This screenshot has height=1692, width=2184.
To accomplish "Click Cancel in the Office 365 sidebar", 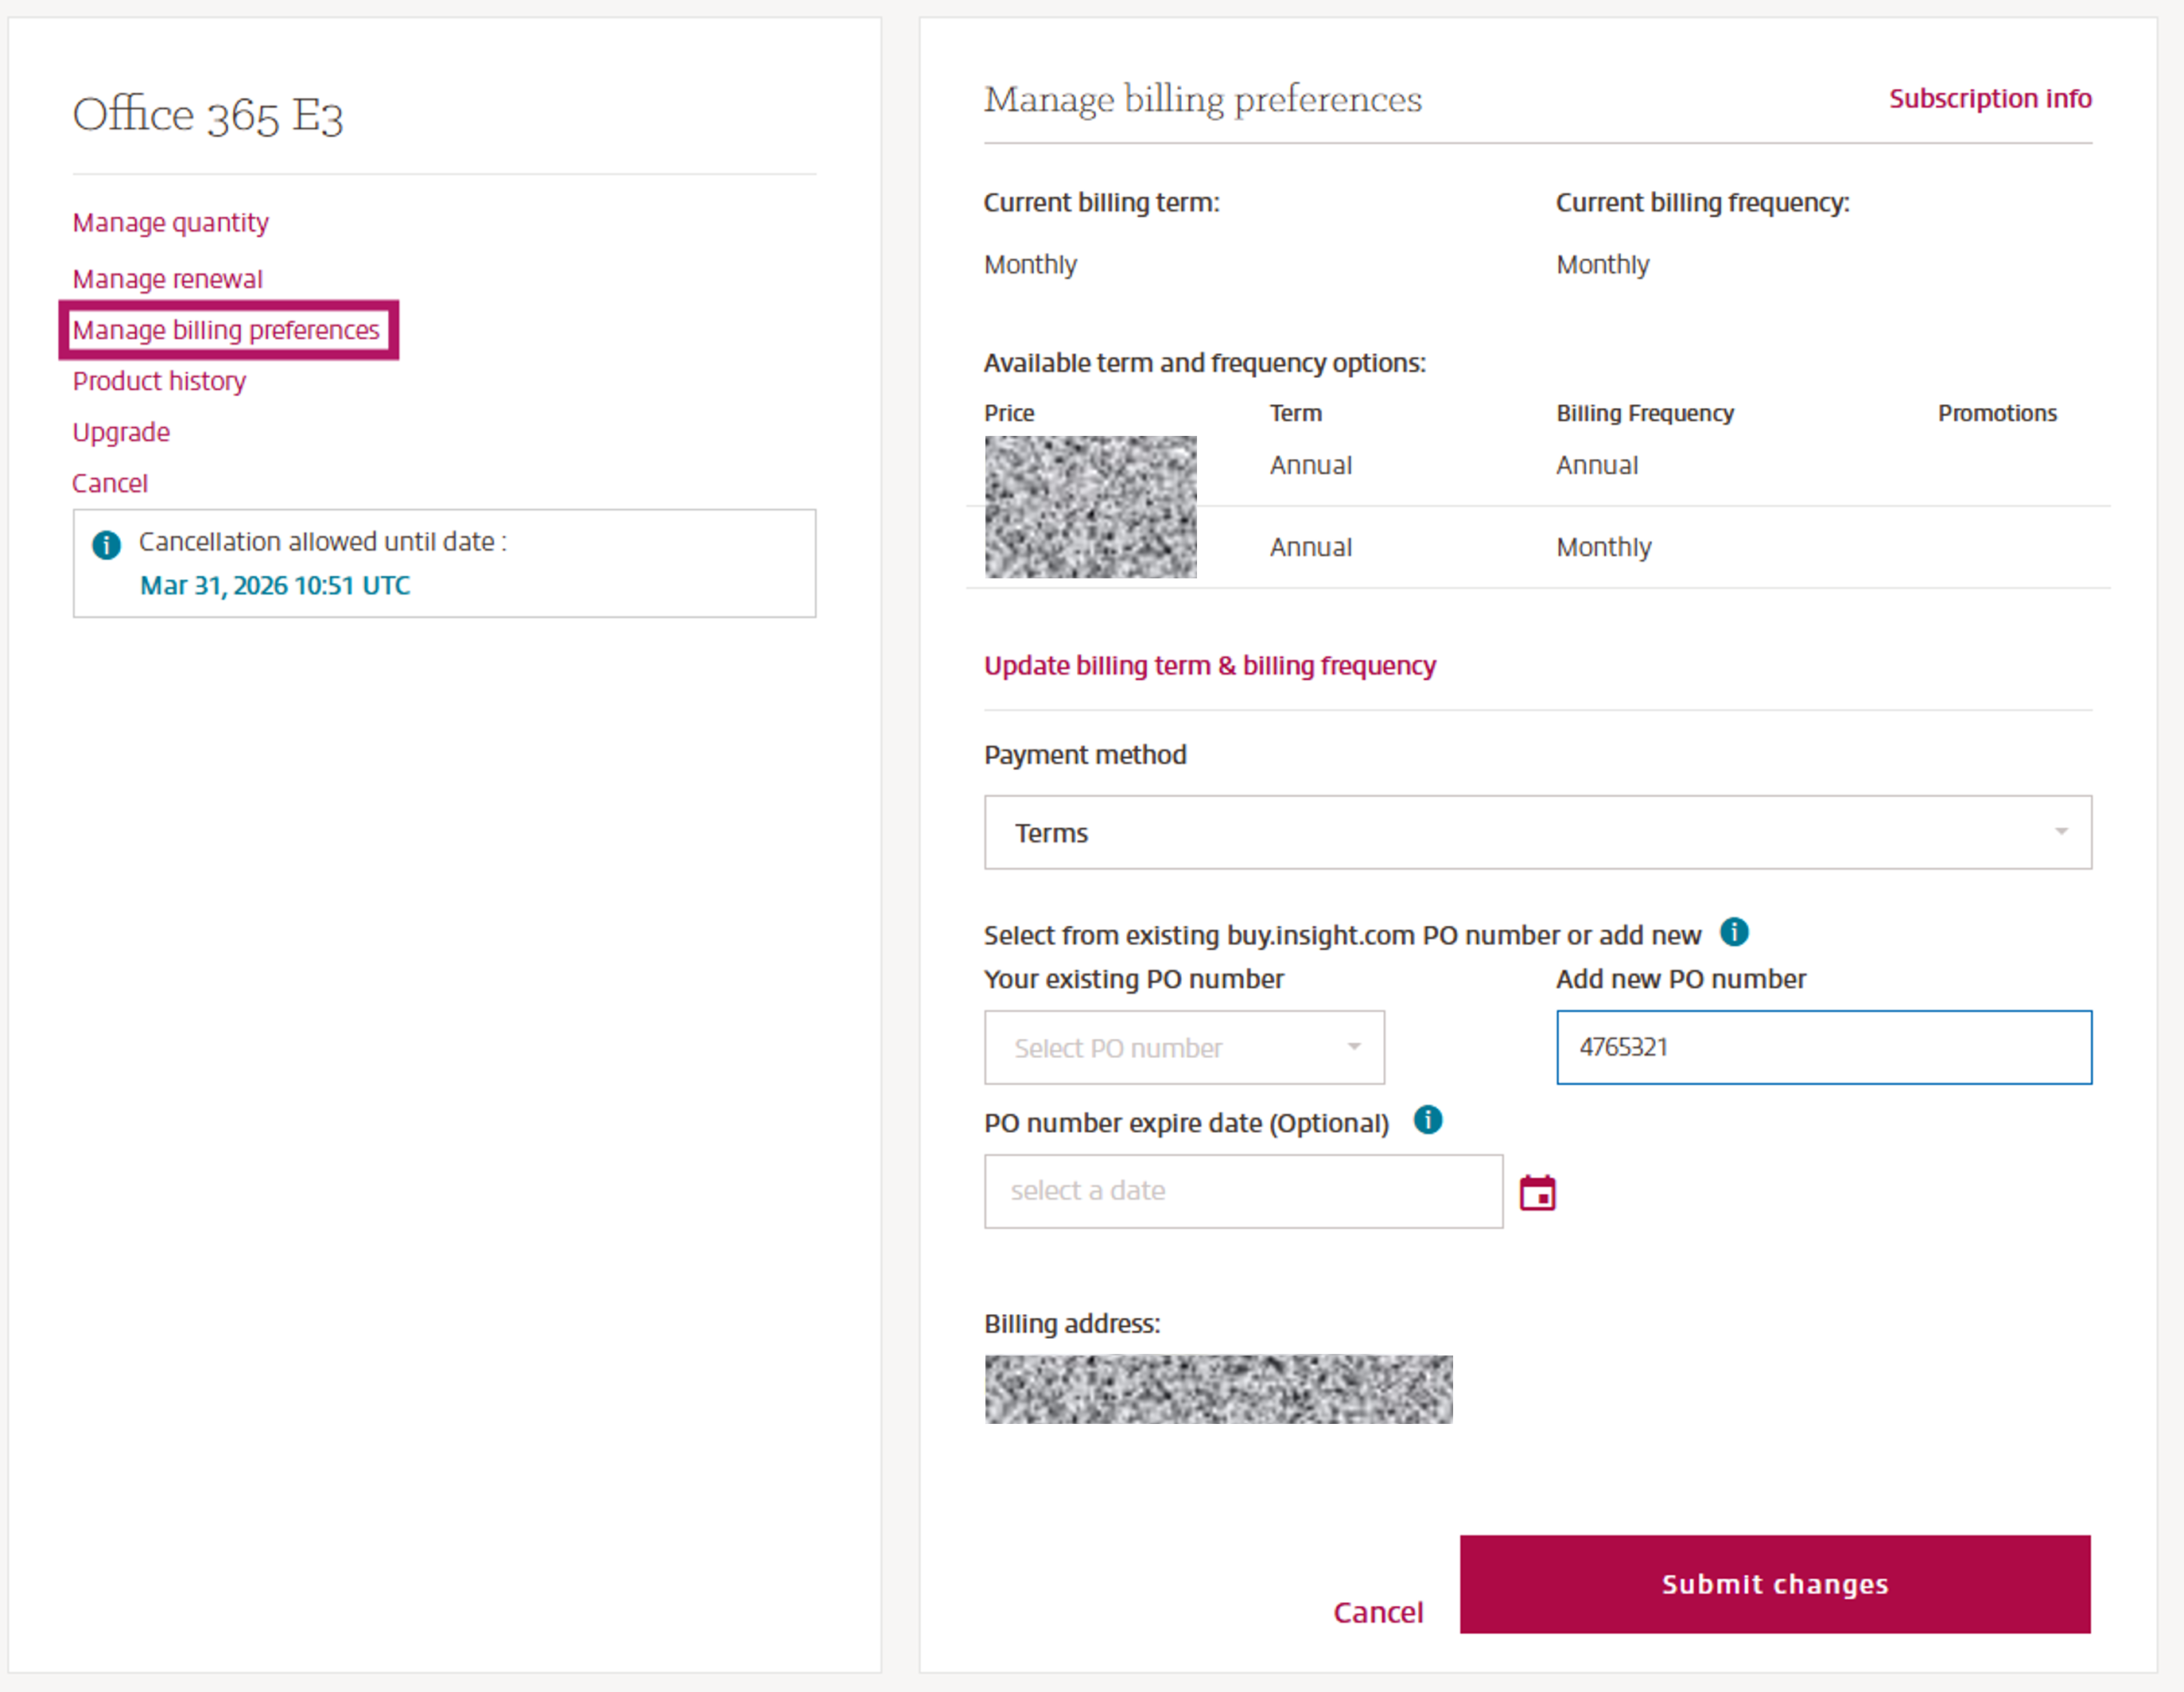I will pyautogui.click(x=110, y=483).
